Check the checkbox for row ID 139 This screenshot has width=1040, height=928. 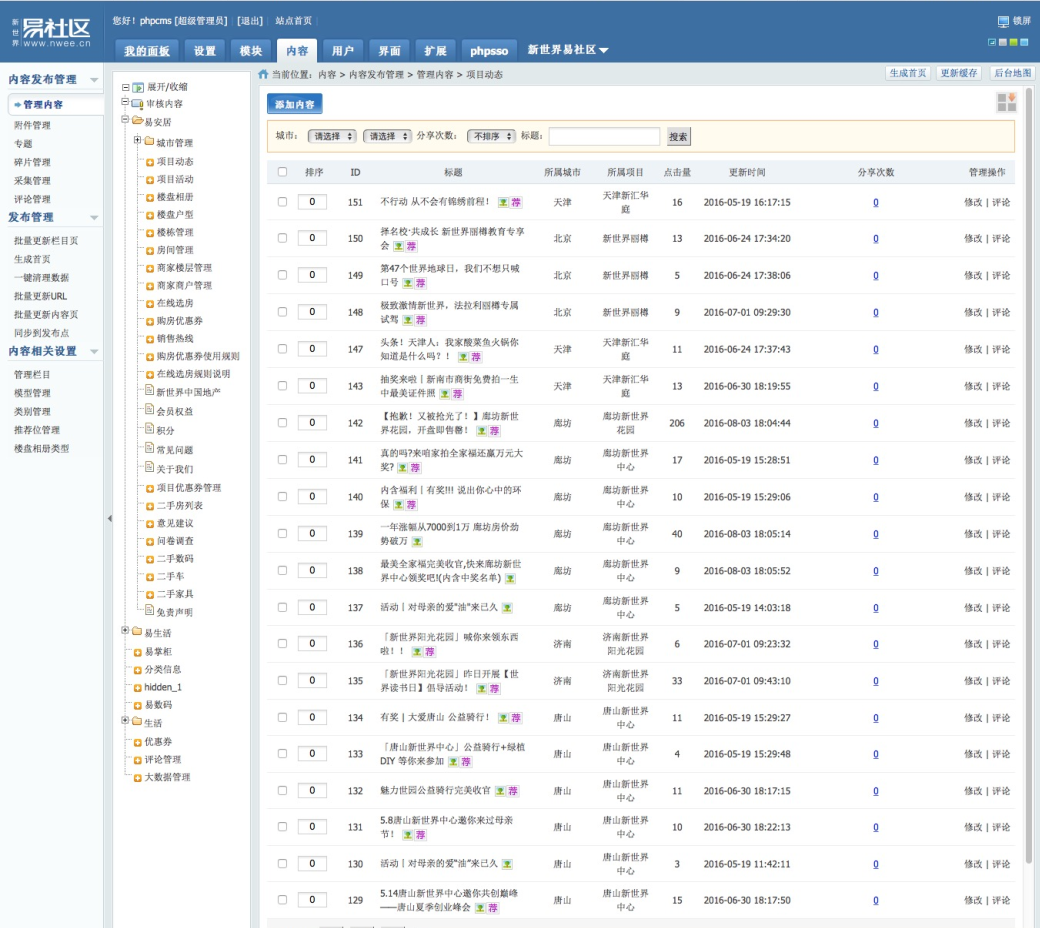[x=283, y=533]
